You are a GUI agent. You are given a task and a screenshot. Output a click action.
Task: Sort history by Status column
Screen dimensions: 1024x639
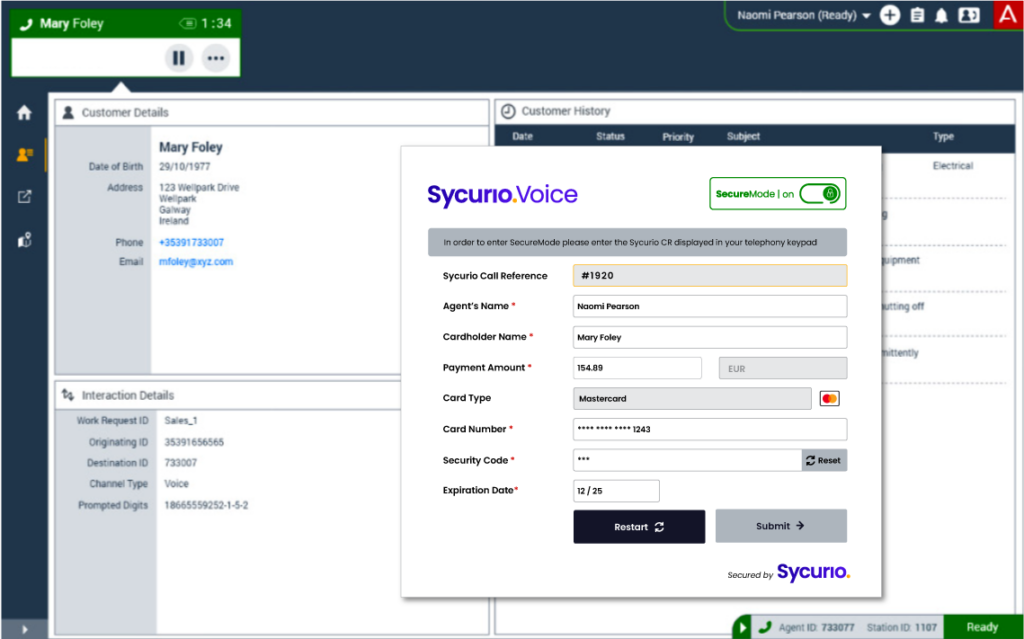[610, 137]
